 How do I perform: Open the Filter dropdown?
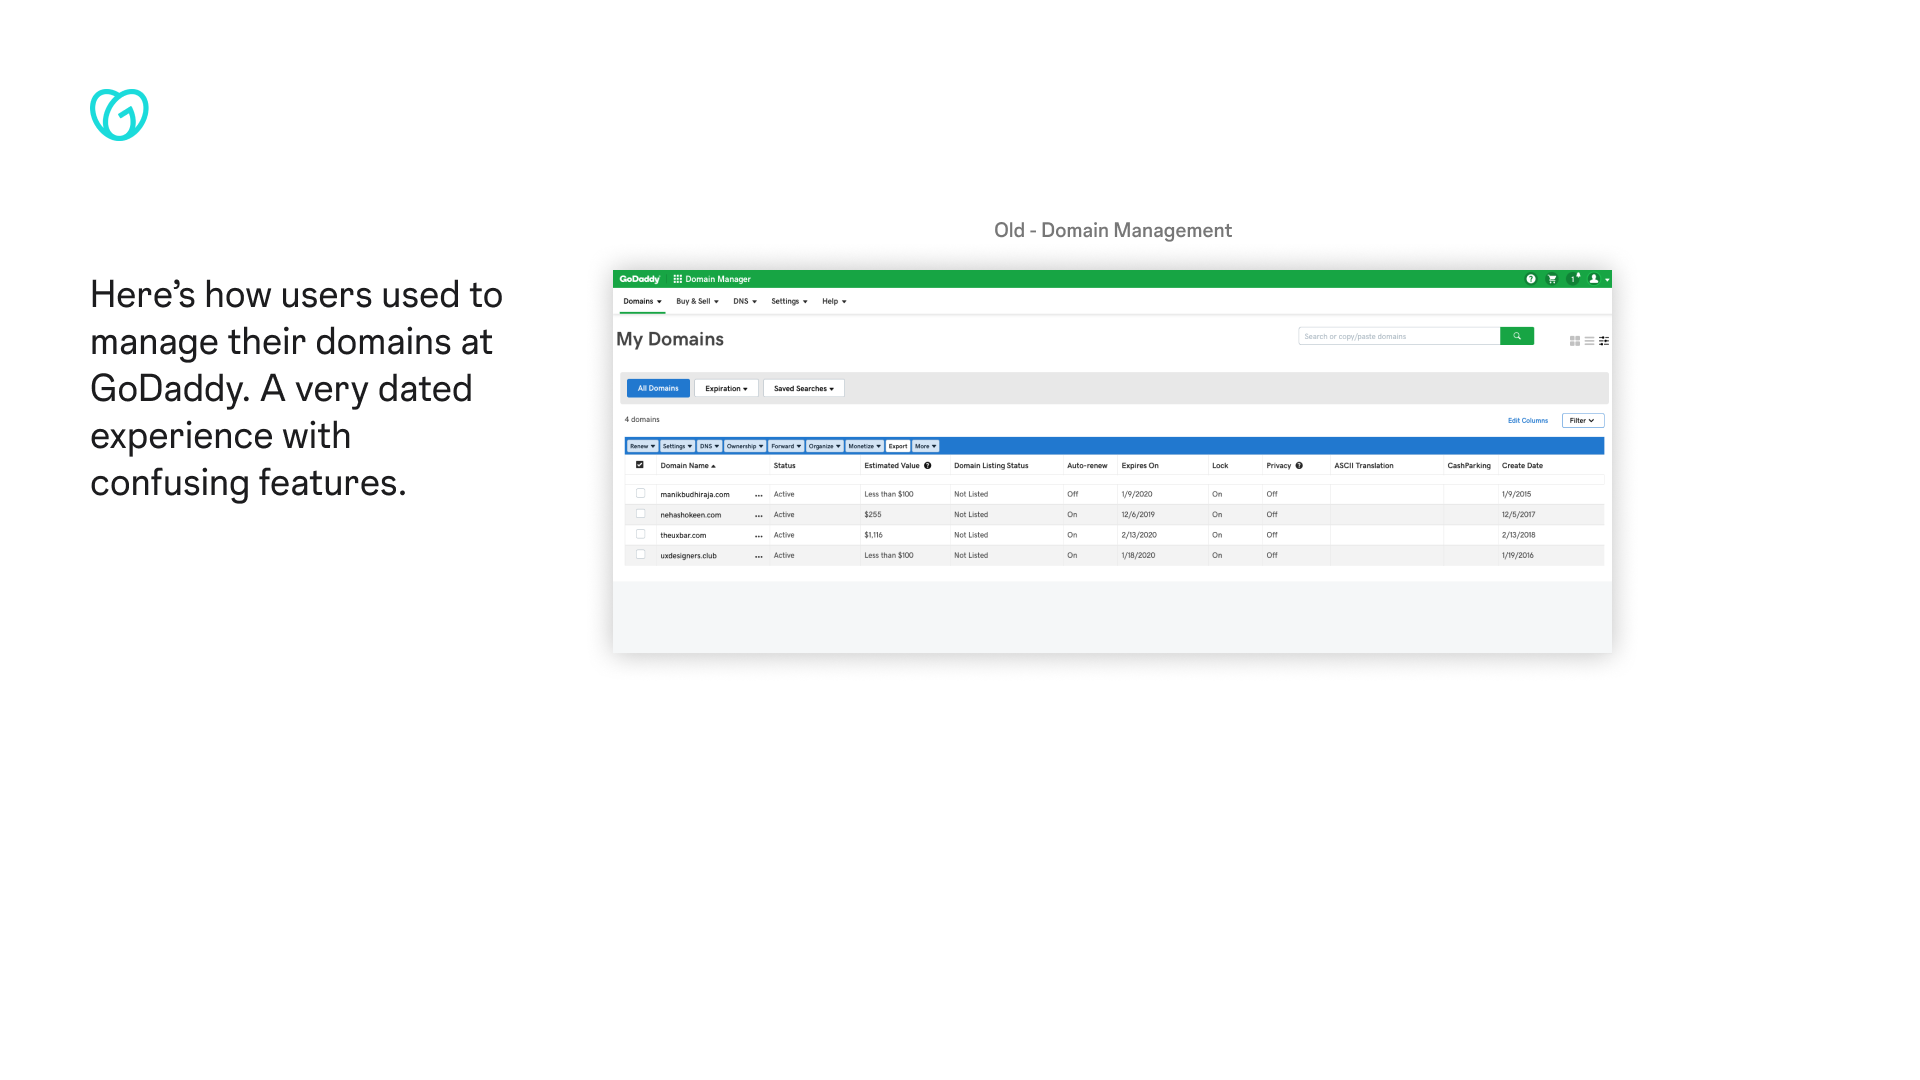coord(1582,420)
